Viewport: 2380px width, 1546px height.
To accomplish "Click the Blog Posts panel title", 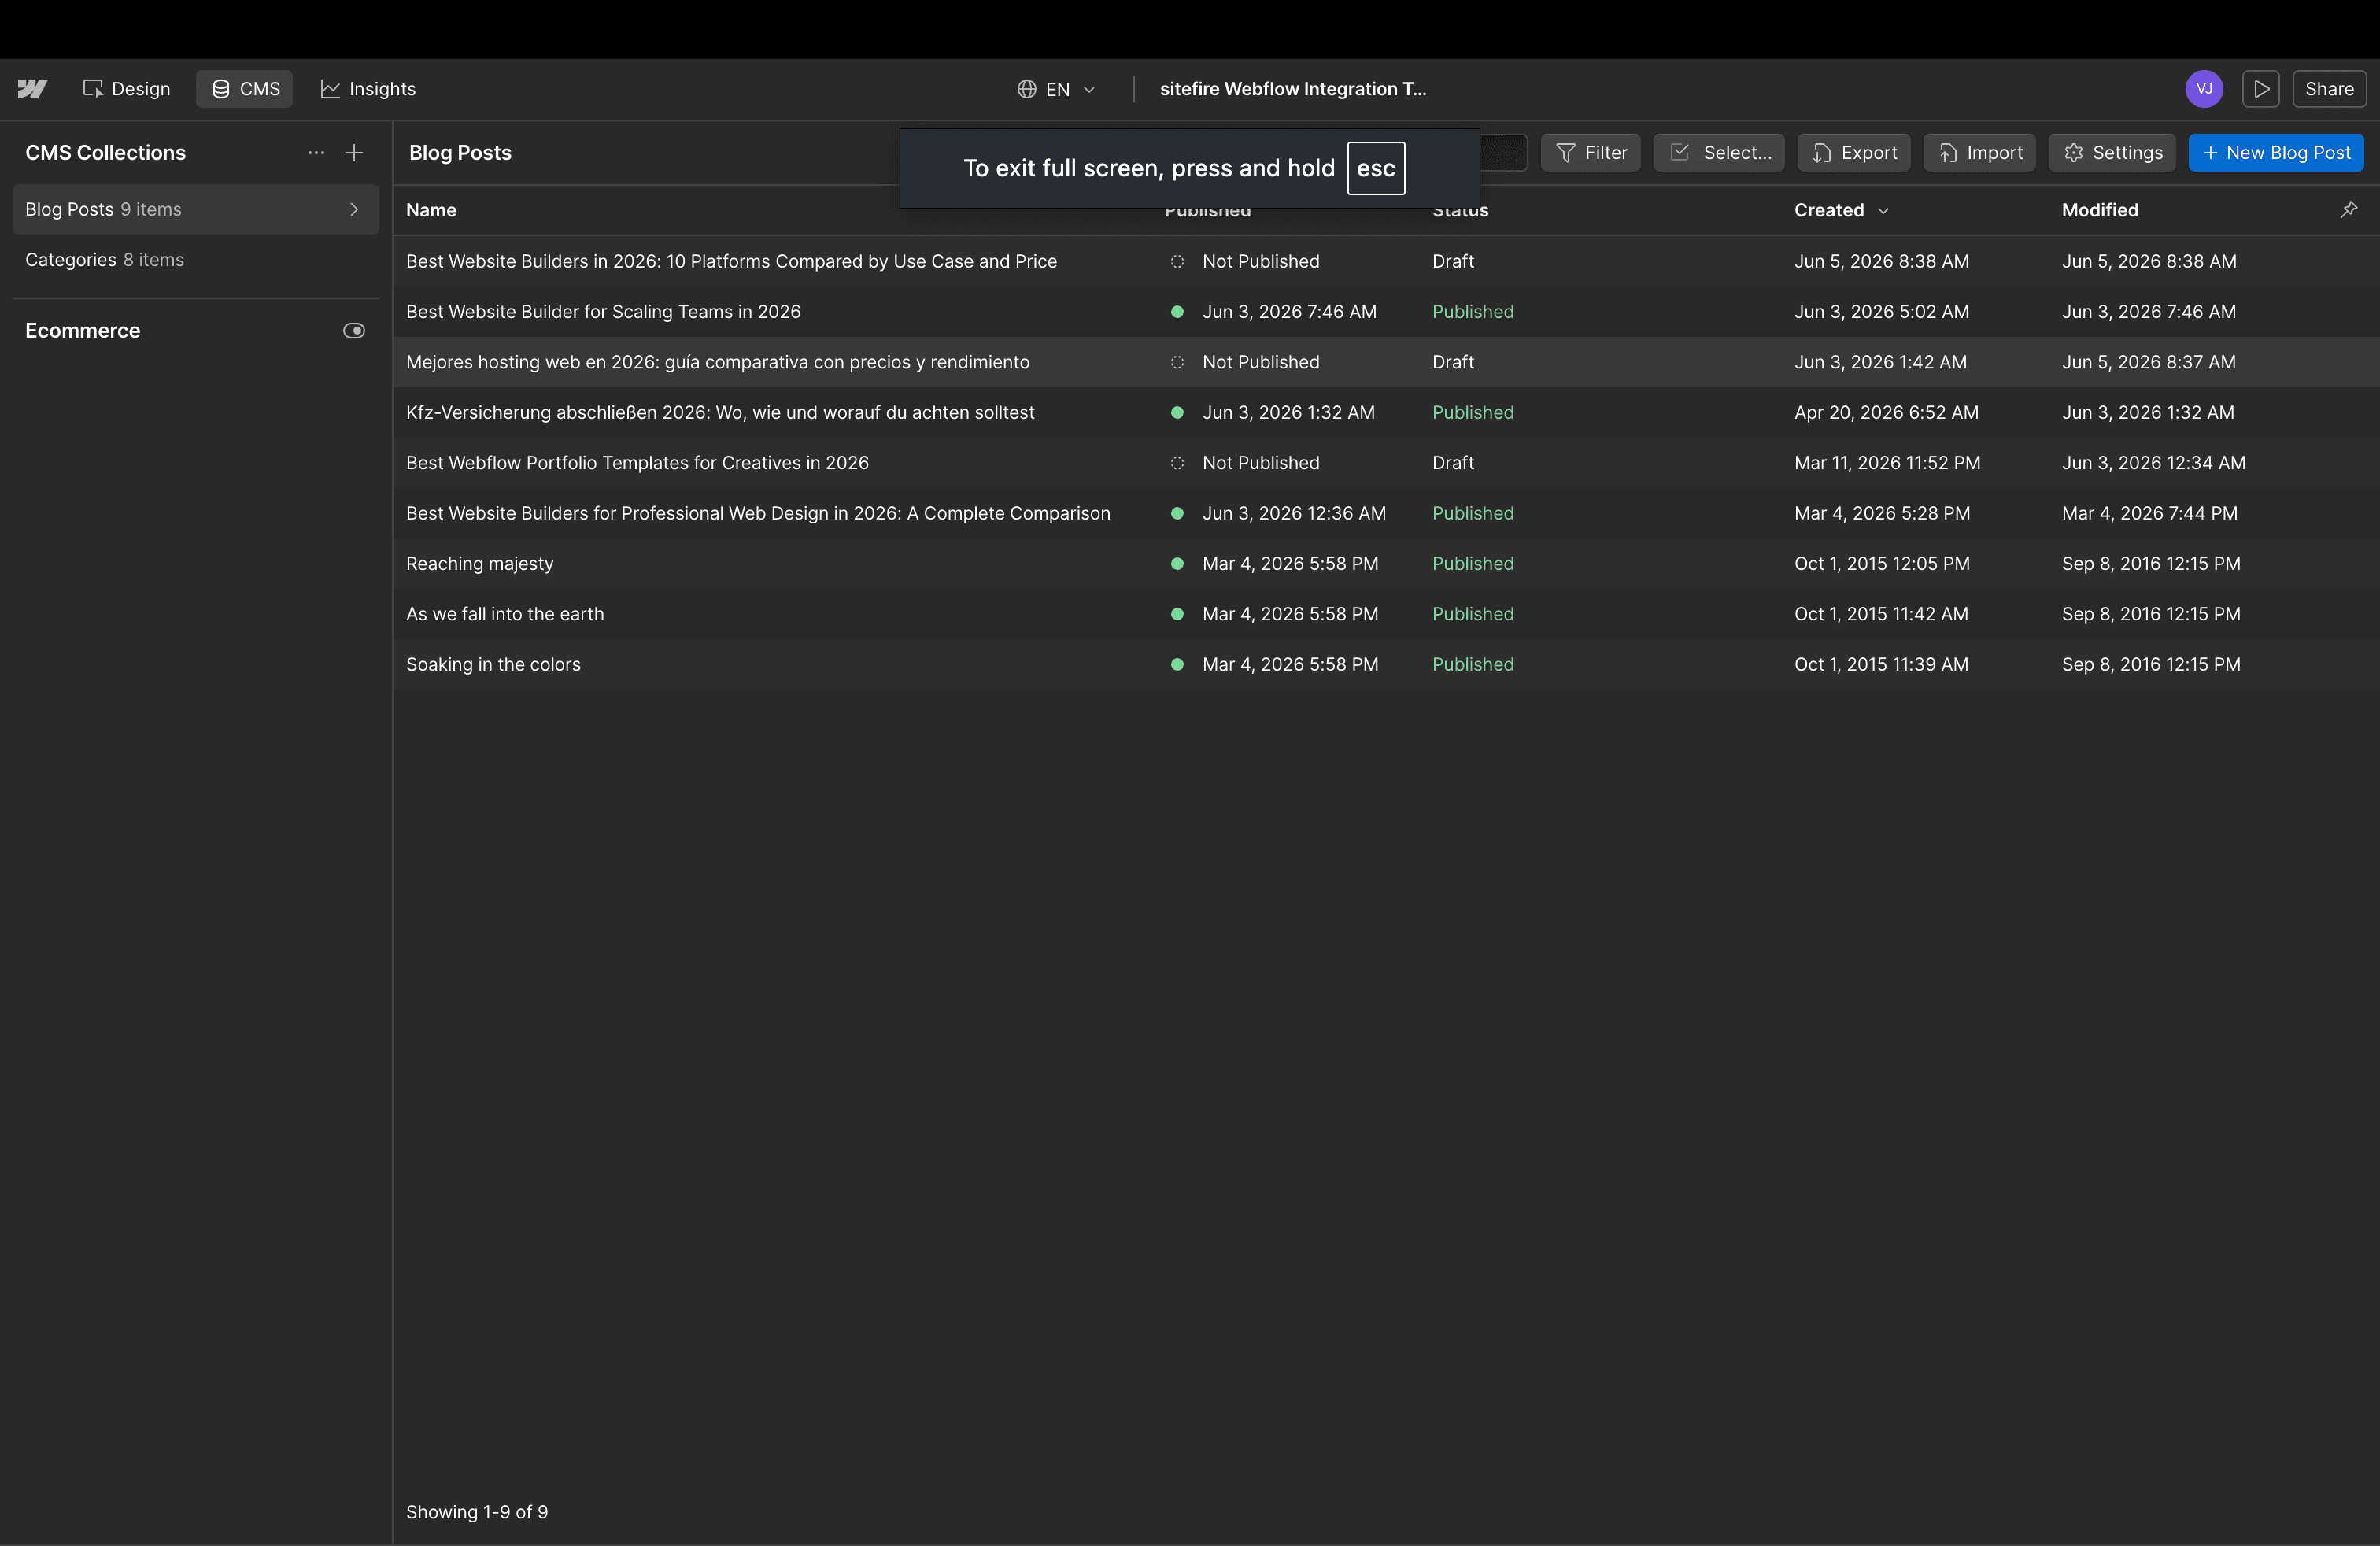I will point(460,153).
